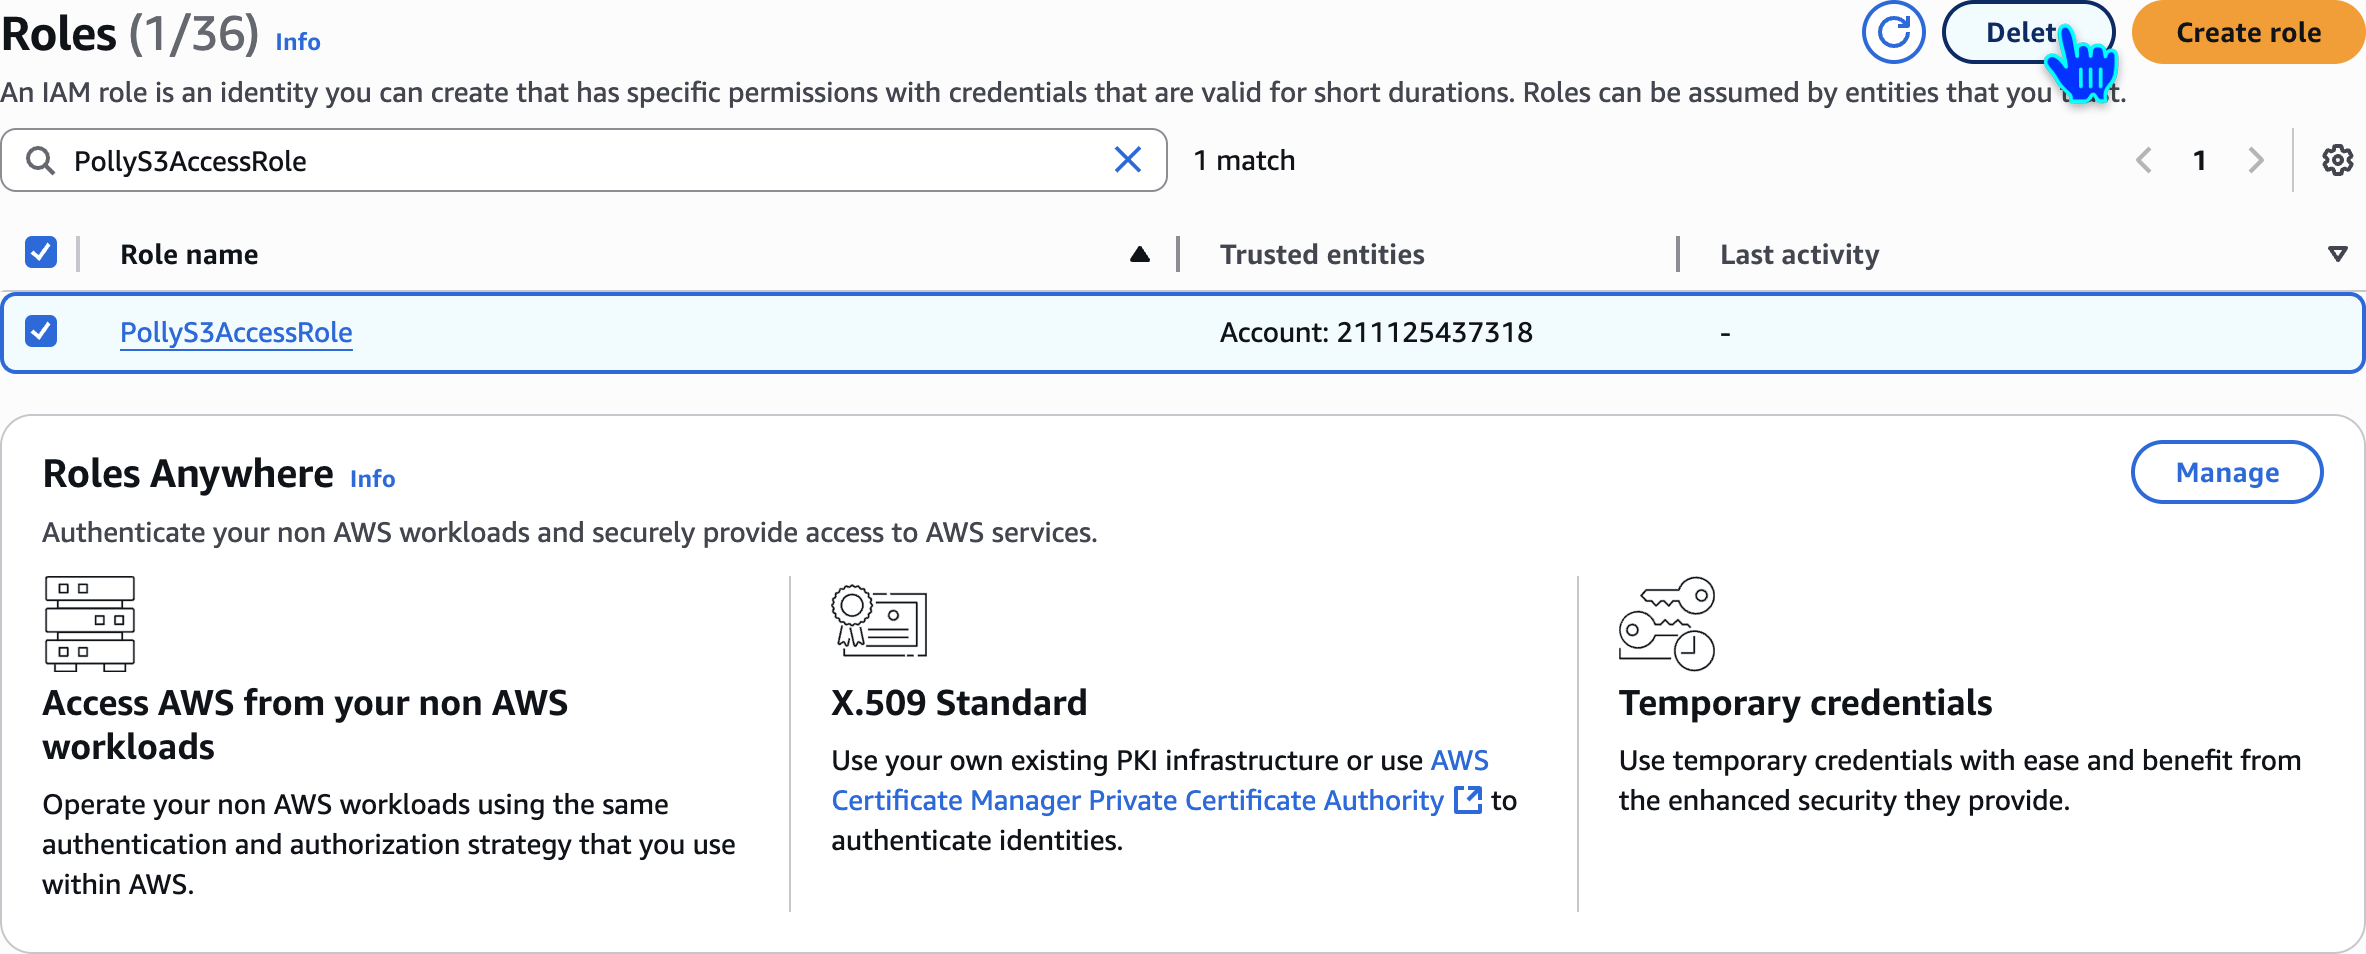Click the Role name ascending sort arrow
This screenshot has width=2366, height=954.
coord(1139,254)
